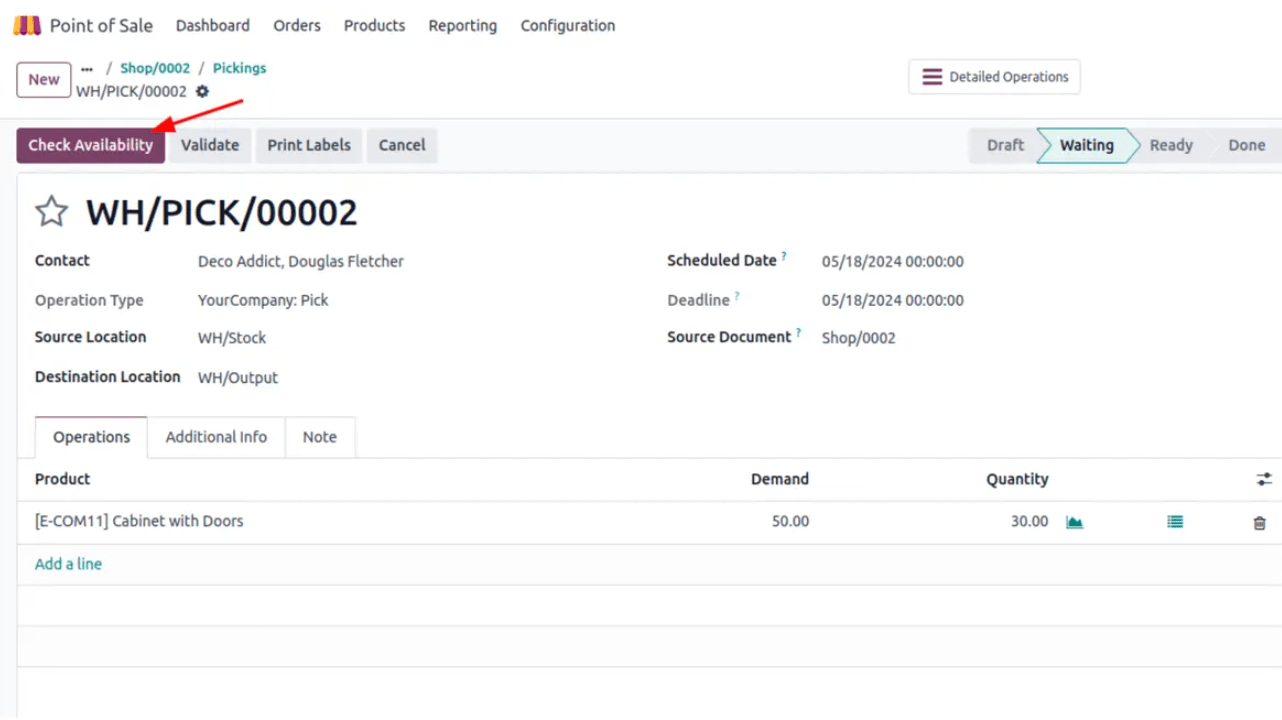Click the WH/PICK/00002 breadcrumb text
The width and height of the screenshot is (1282, 720).
[131, 91]
